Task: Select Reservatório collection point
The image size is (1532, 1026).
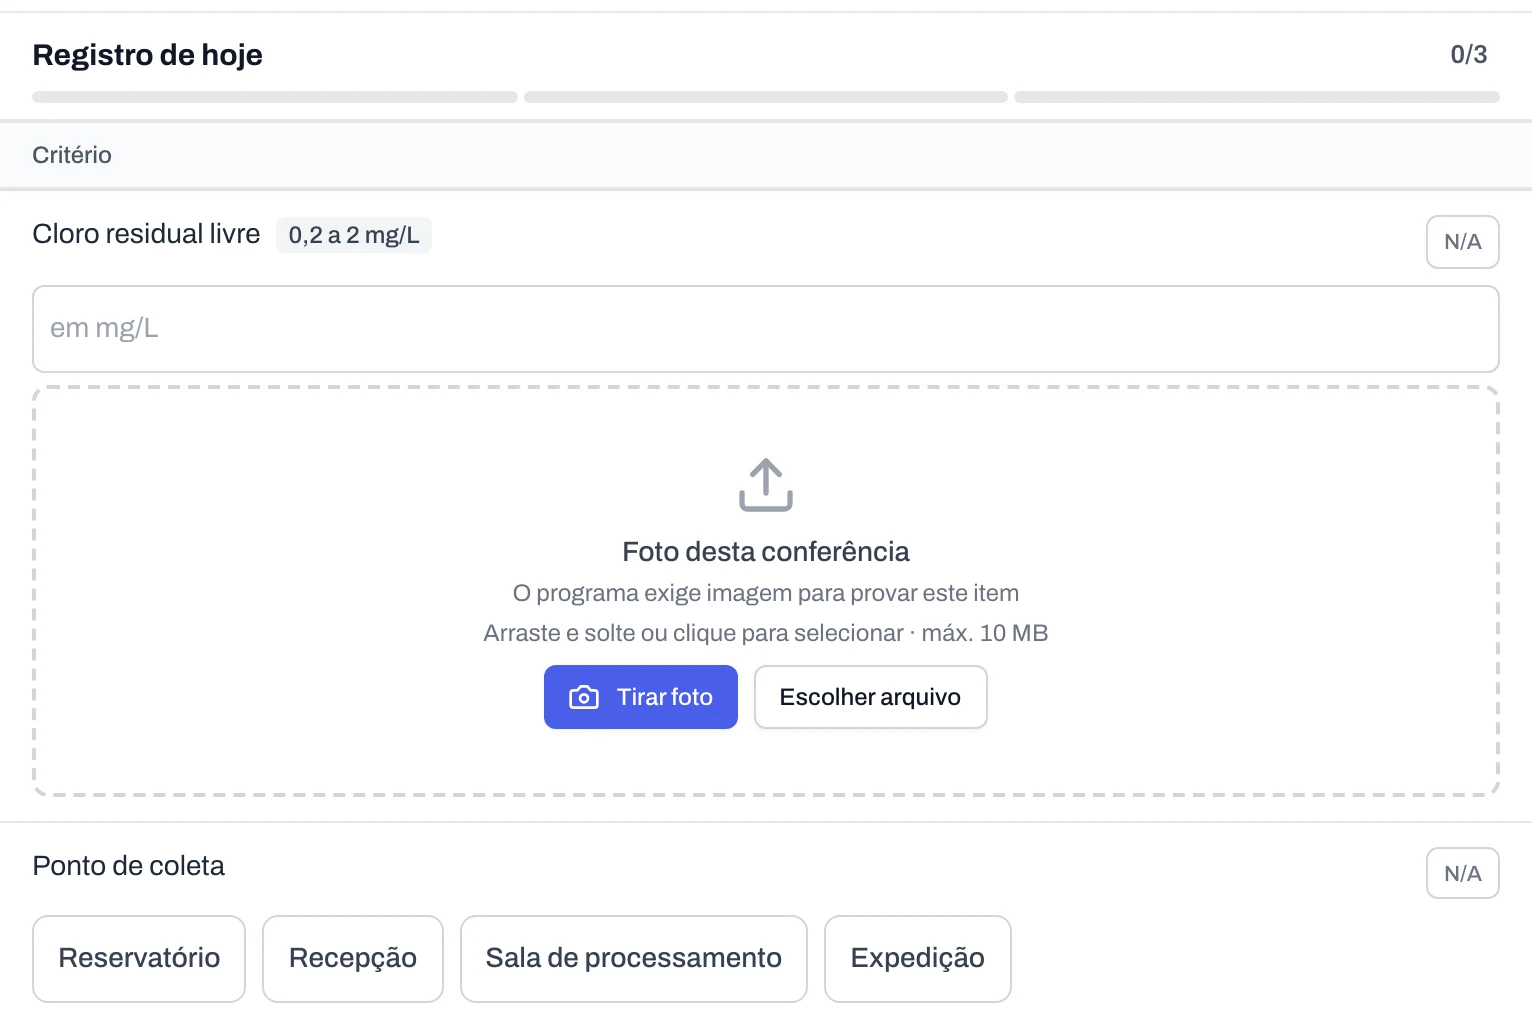Action: tap(139, 958)
